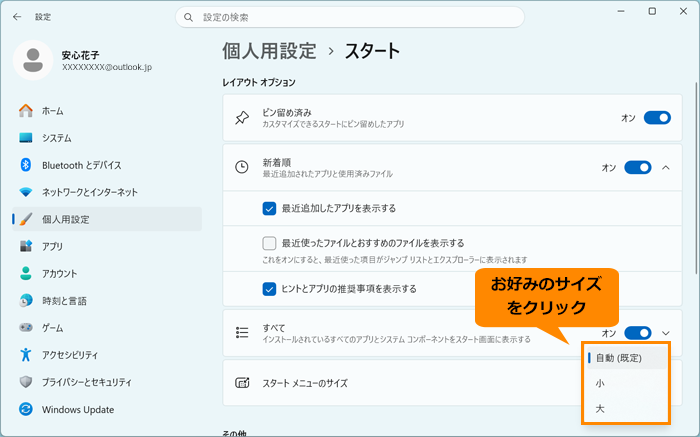Open アクセシビリティ settings
700x437 pixels.
click(x=107, y=355)
